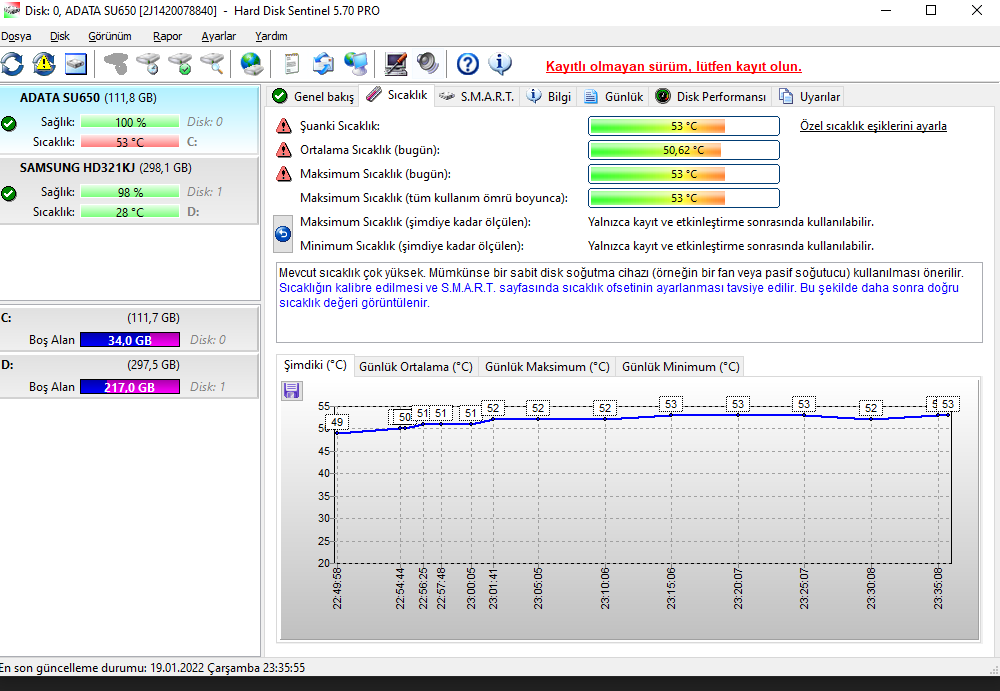
Task: Open the notepad report toolbar icon
Action: coord(292,64)
